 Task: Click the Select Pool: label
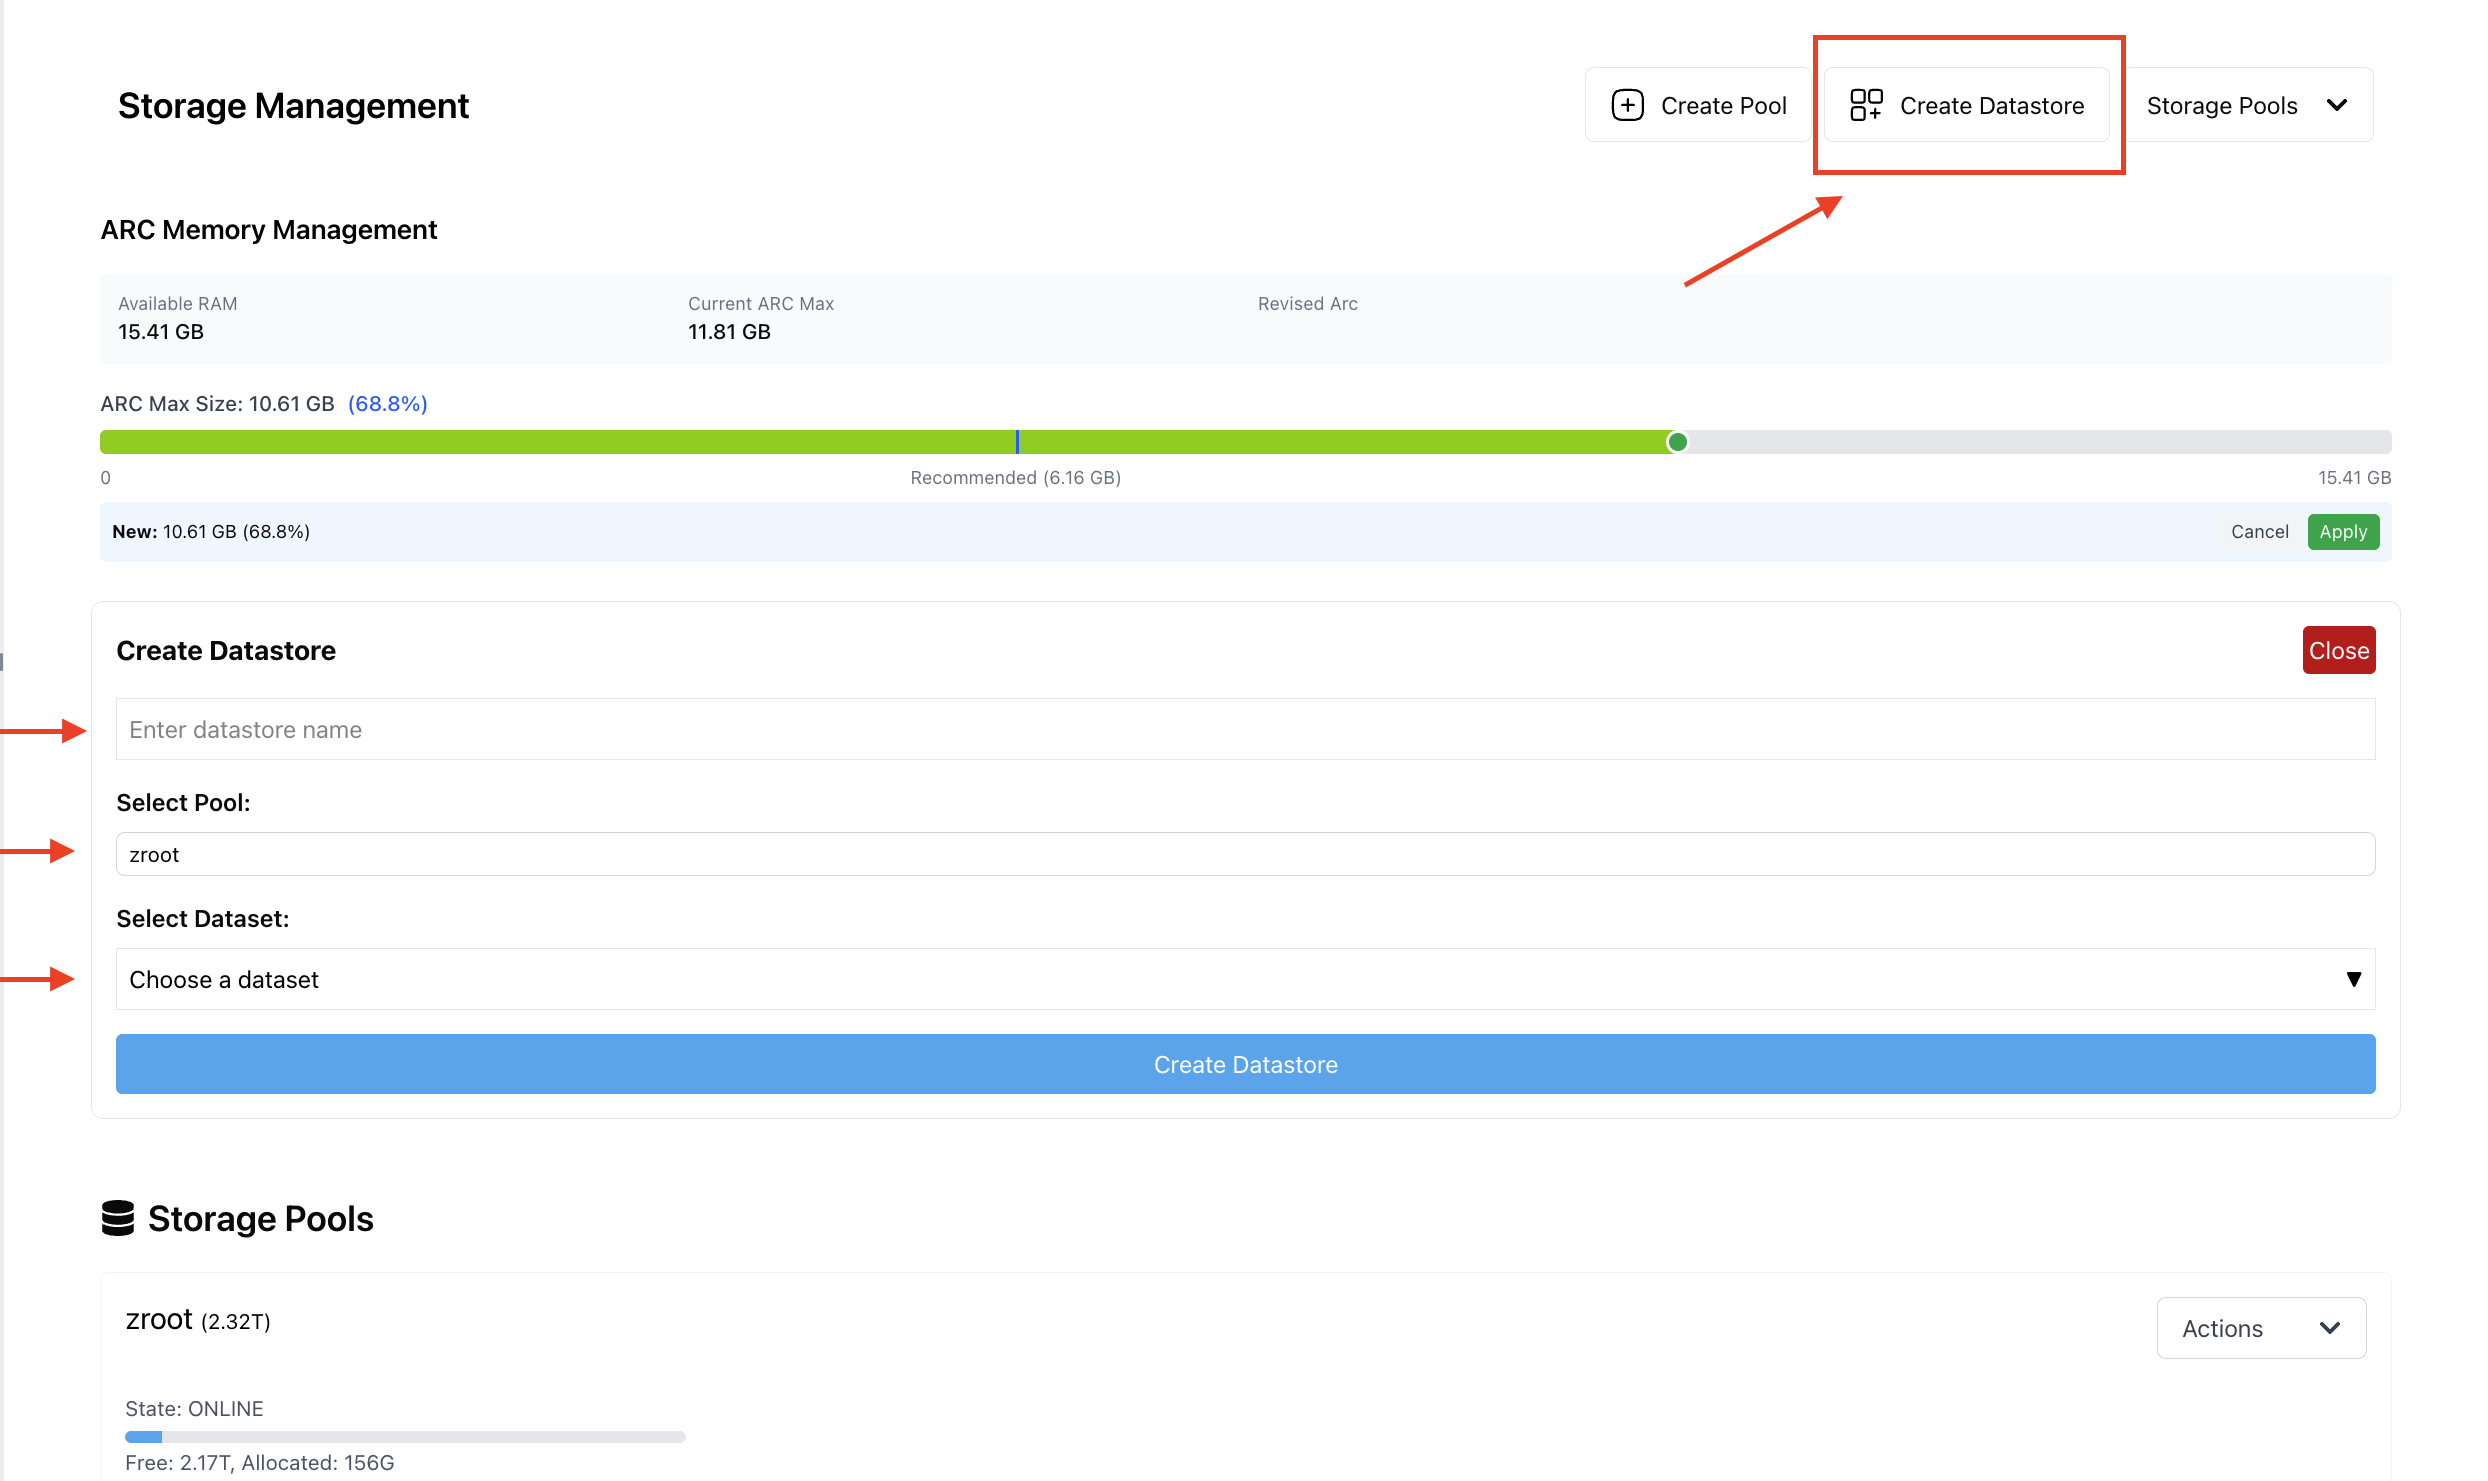click(183, 803)
